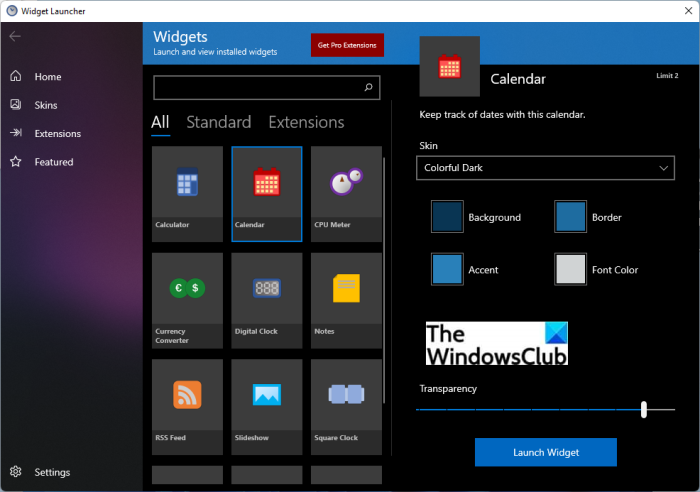The width and height of the screenshot is (700, 492).
Task: Open Skins in the sidebar
Action: 46,105
